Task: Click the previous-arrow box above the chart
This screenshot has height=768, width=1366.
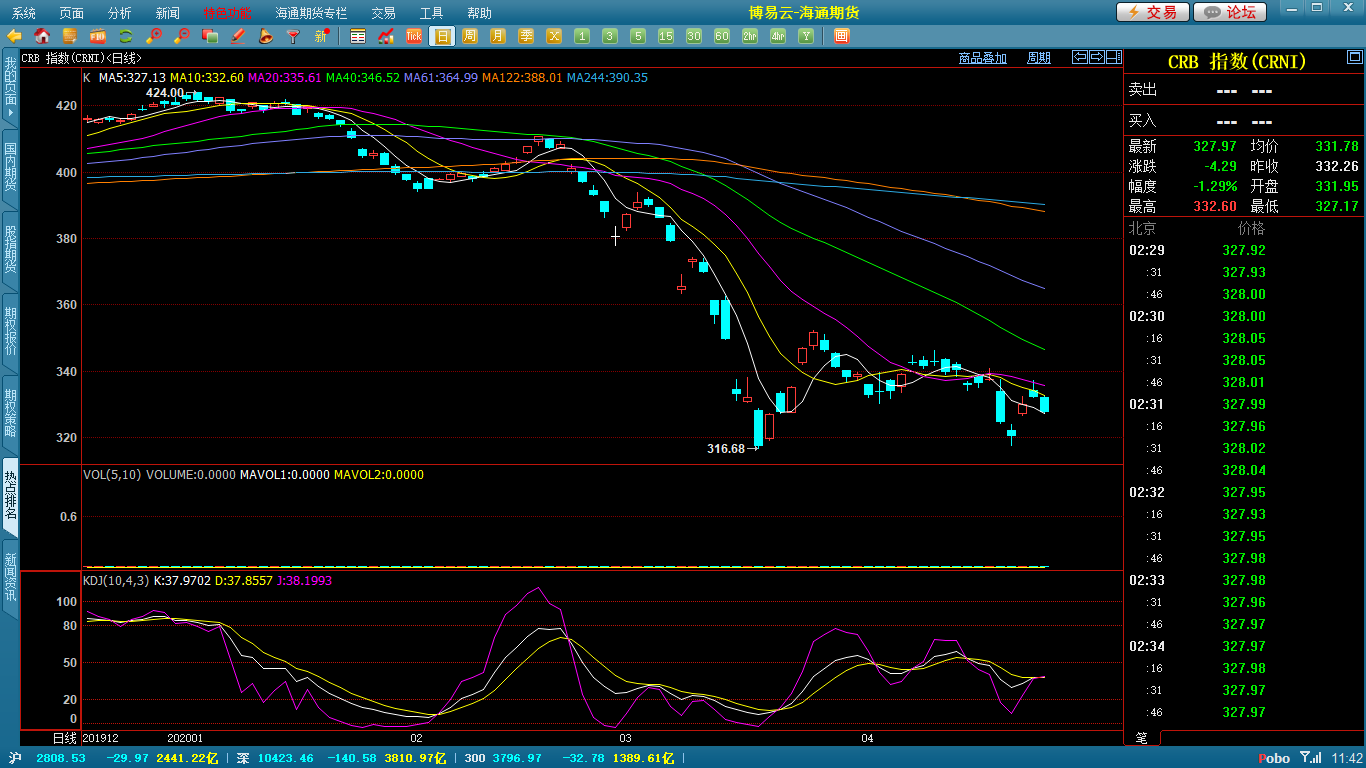Action: (x=1079, y=57)
